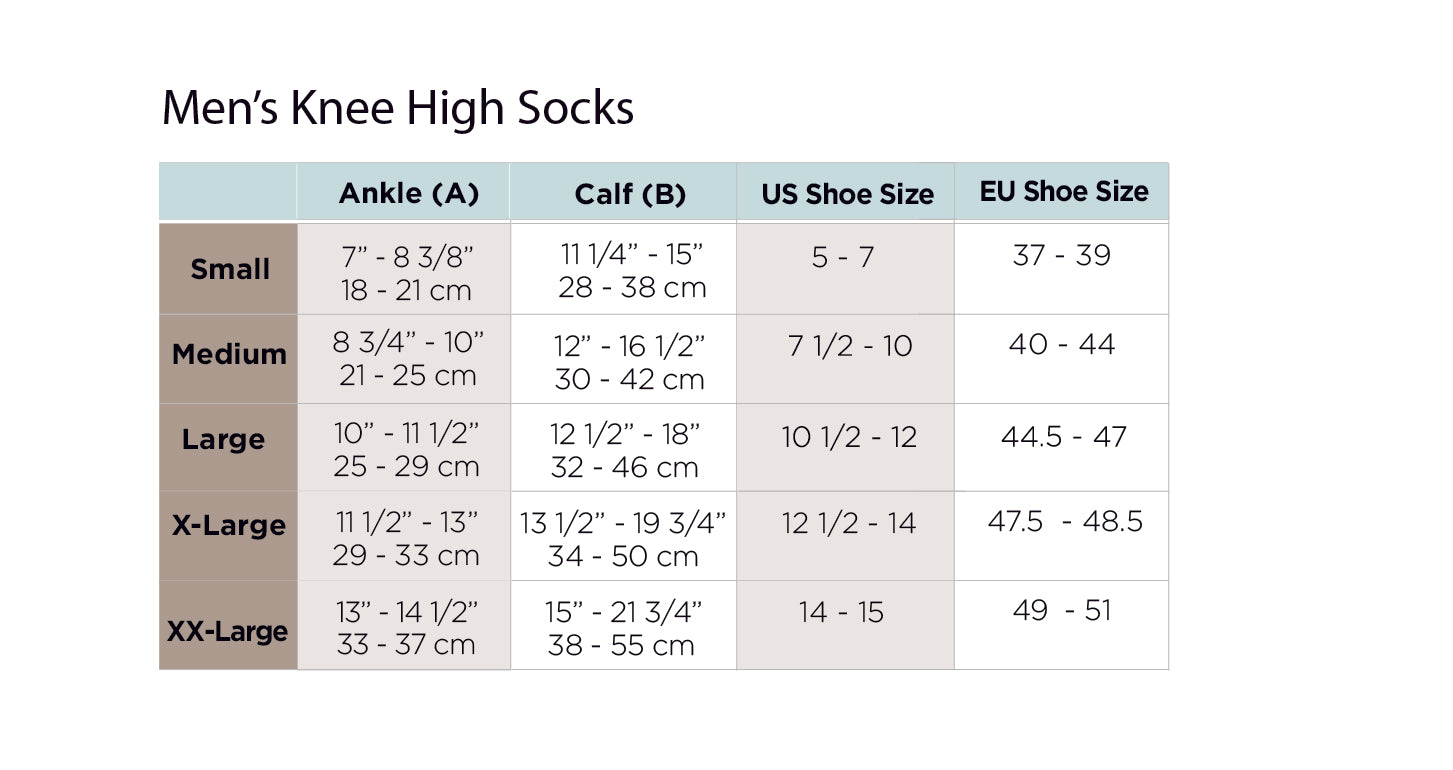Viewport: 1453px width, 770px height.
Task: Click the Small ankle measurement cell
Action: pyautogui.click(x=406, y=273)
